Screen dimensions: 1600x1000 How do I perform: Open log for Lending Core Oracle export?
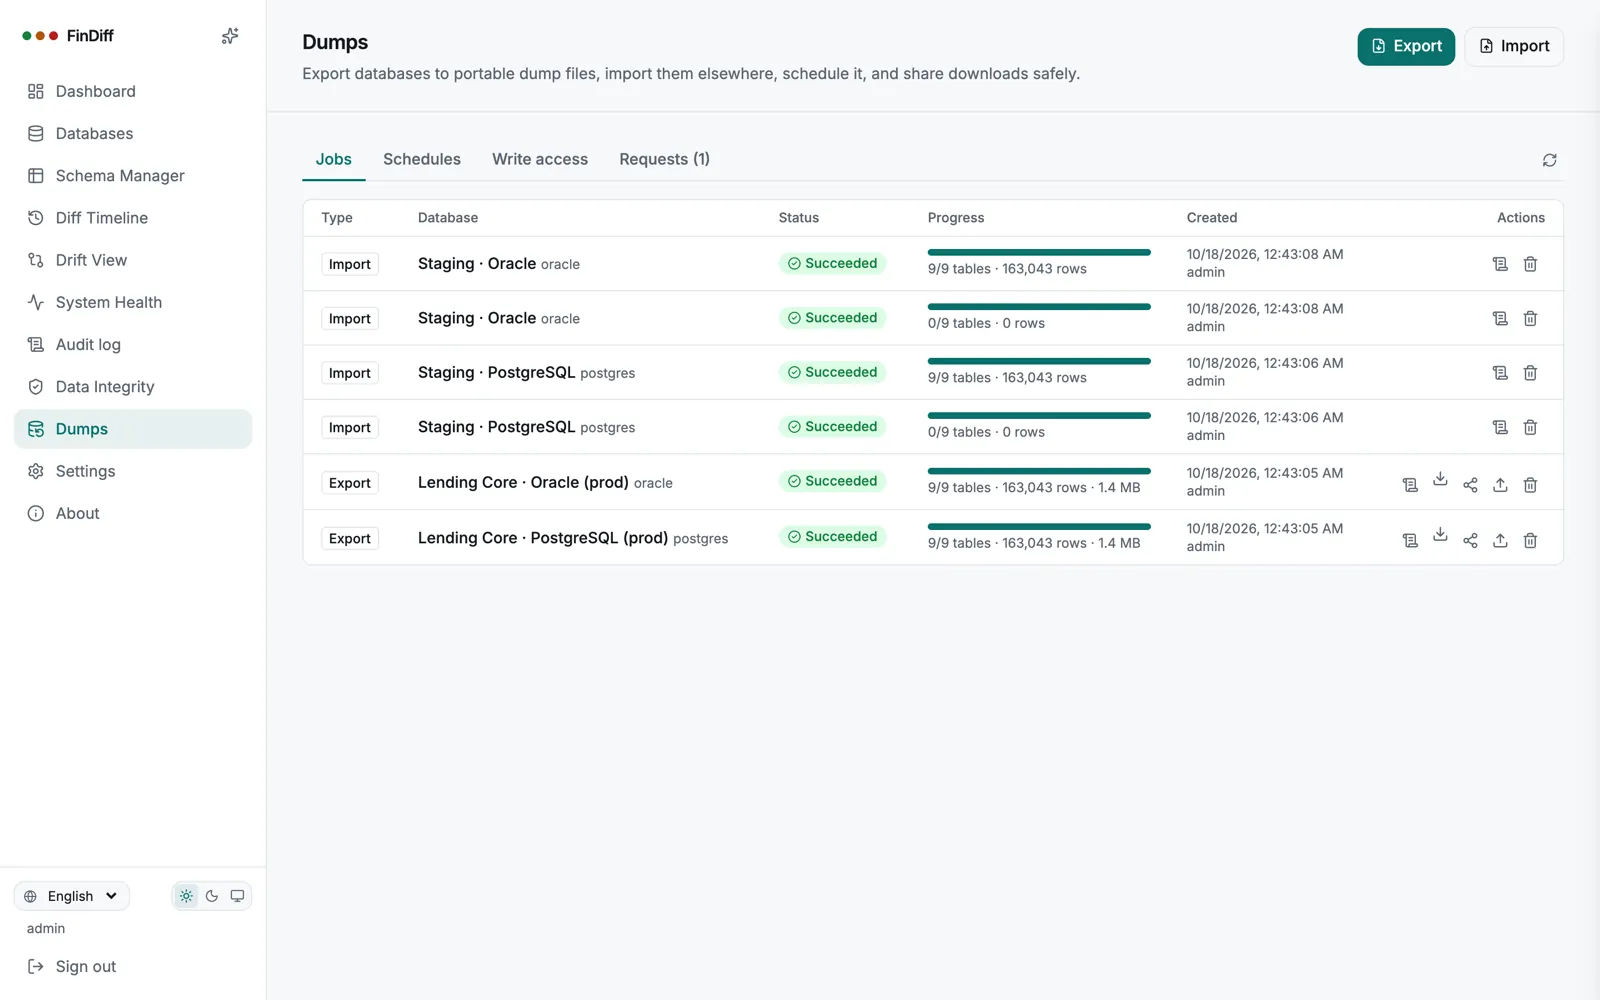point(1410,485)
